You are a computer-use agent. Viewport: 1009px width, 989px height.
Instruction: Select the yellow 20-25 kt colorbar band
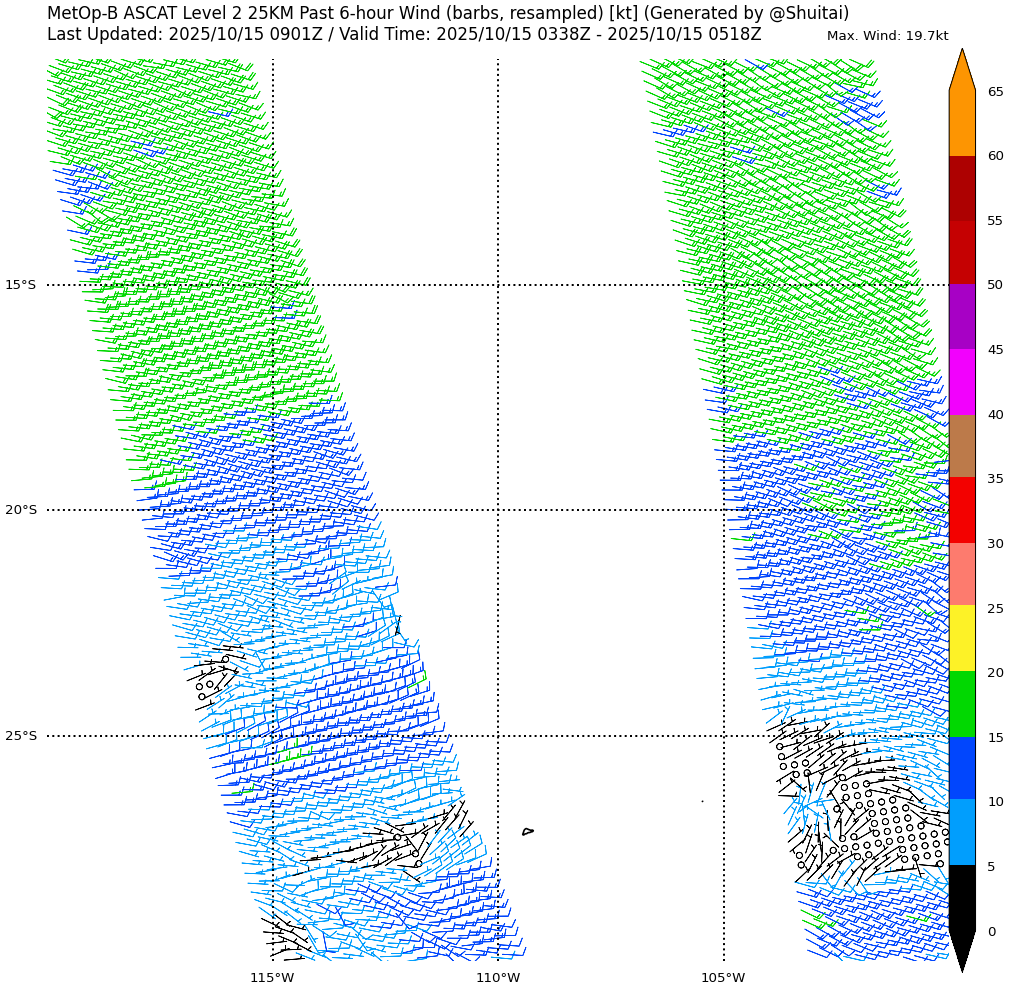tap(961, 638)
